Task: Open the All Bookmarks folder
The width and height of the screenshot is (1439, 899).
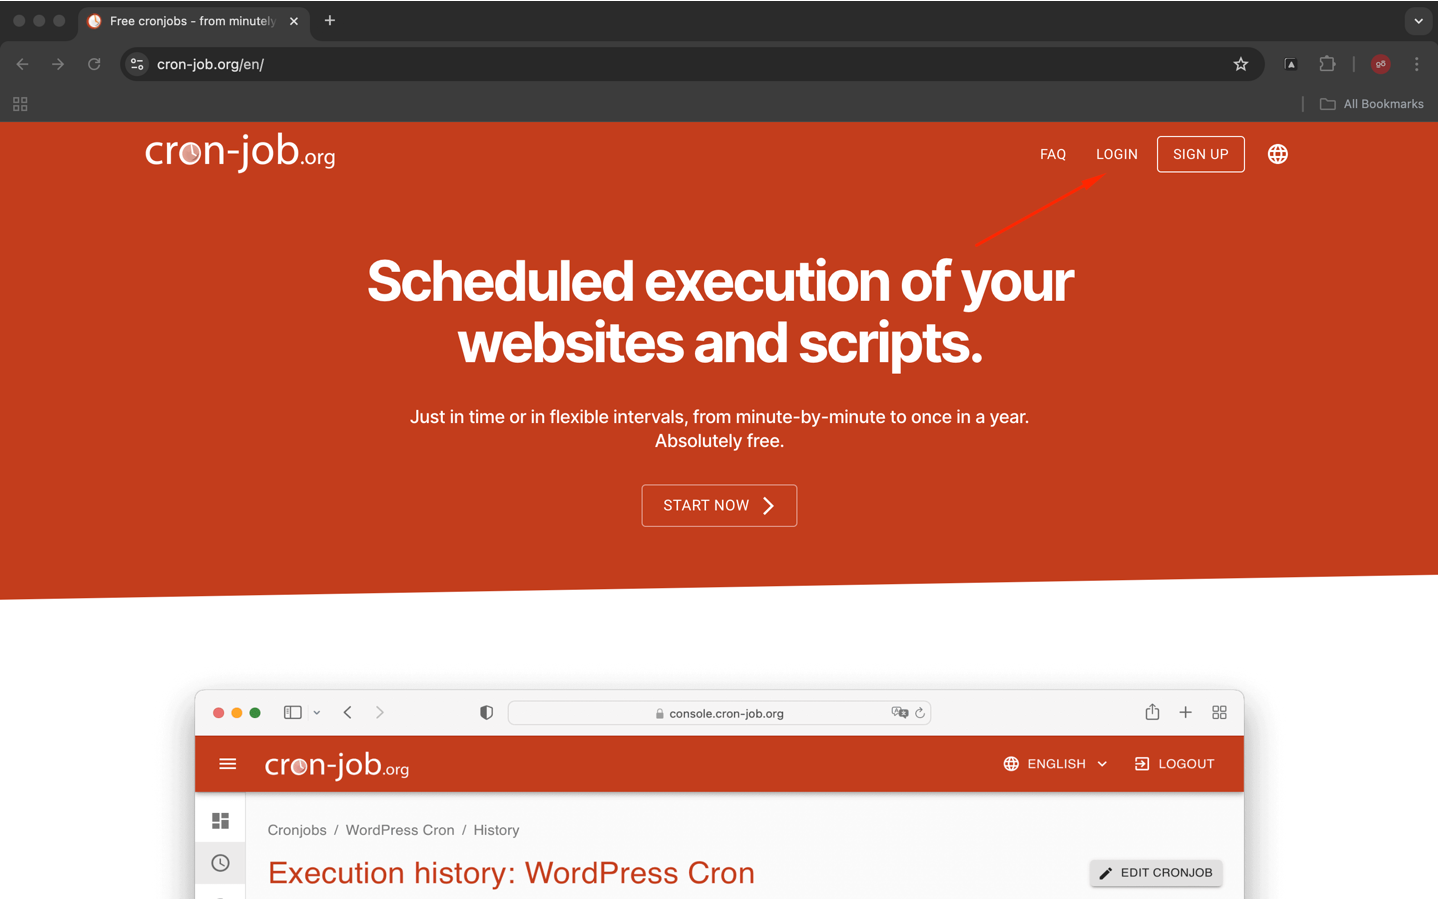Action: (x=1371, y=104)
